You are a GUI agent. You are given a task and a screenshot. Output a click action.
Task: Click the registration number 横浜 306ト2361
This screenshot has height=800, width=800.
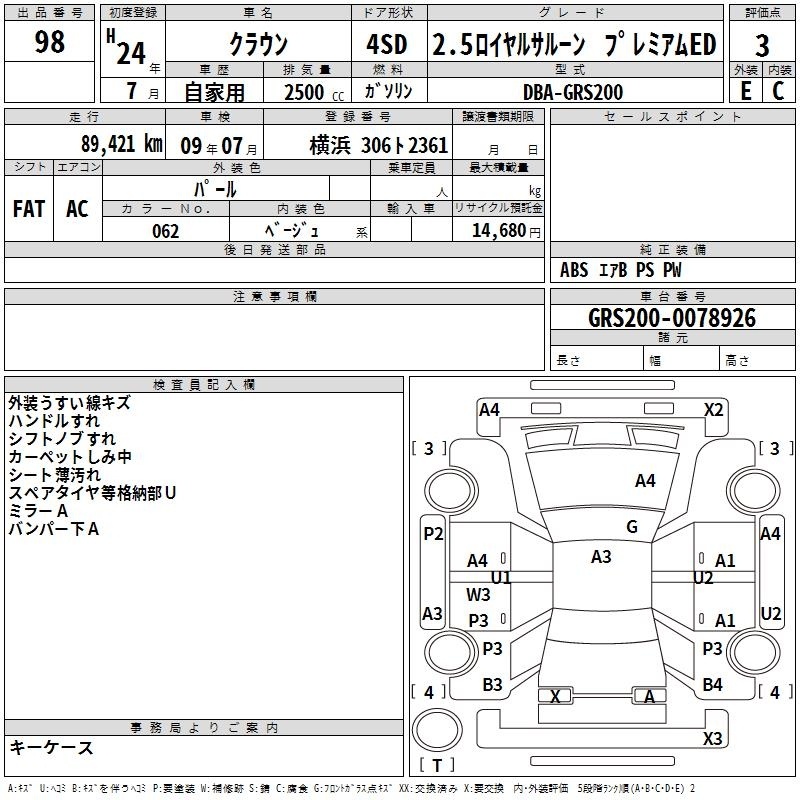click(x=378, y=145)
